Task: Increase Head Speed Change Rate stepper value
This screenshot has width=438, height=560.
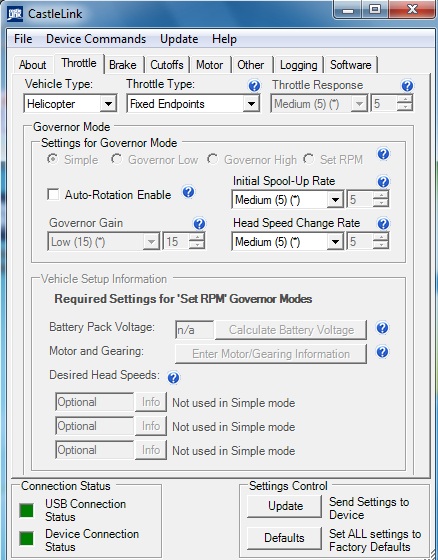Action: pyautogui.click(x=381, y=238)
